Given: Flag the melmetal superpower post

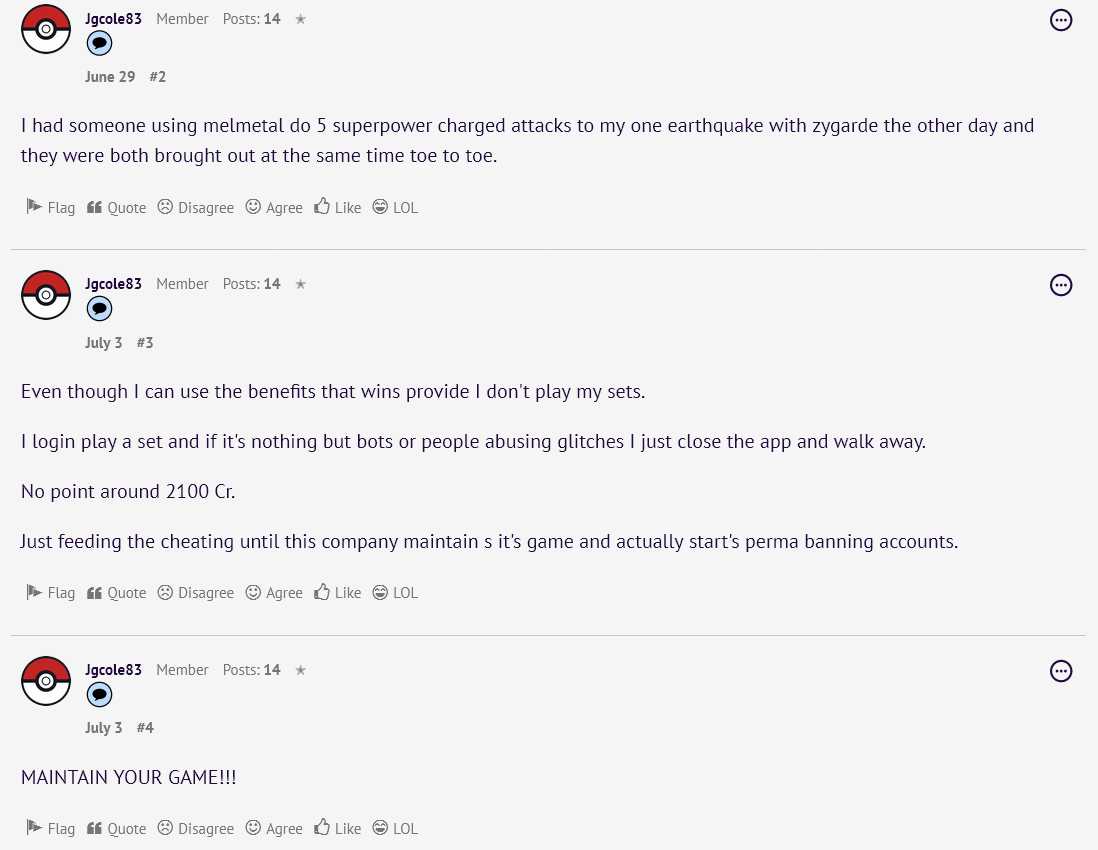Looking at the screenshot, I should point(50,207).
